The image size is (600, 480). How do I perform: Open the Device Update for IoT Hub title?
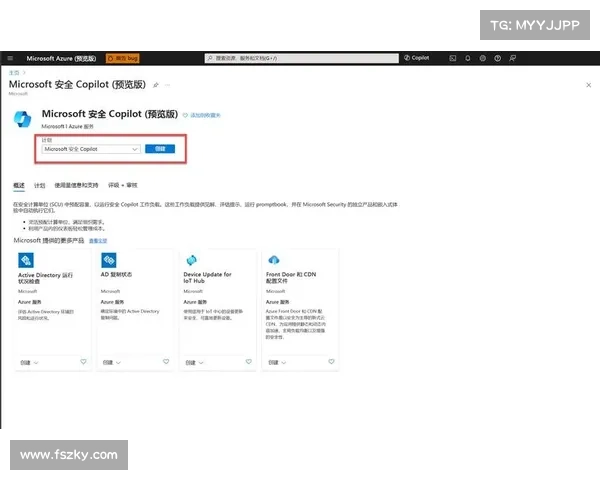click(207, 278)
